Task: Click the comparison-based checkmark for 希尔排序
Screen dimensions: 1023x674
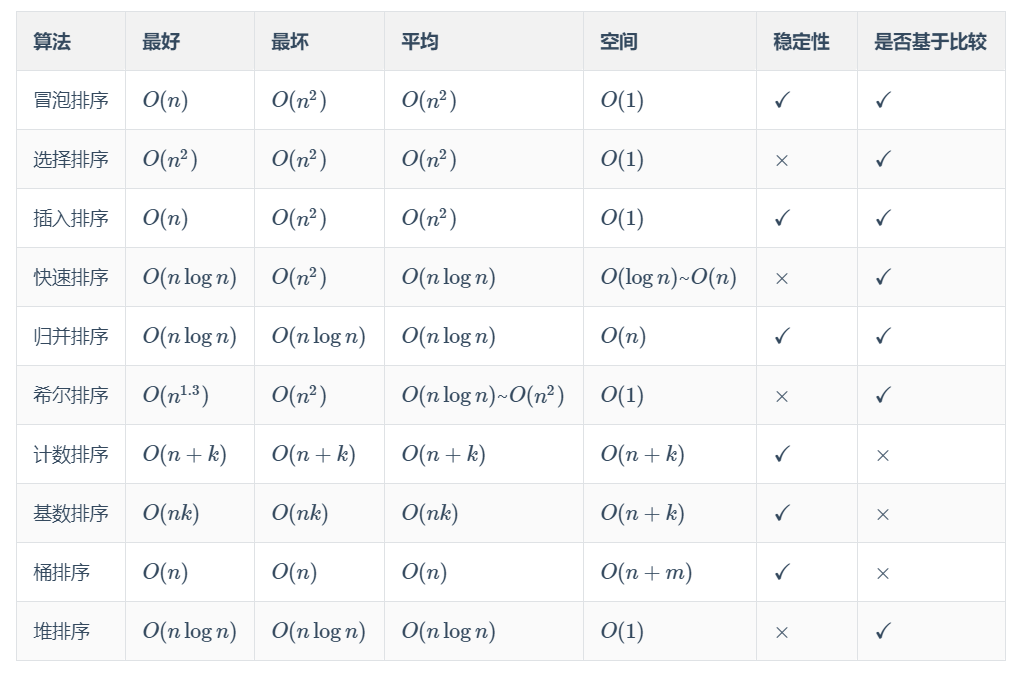Action: tap(882, 395)
